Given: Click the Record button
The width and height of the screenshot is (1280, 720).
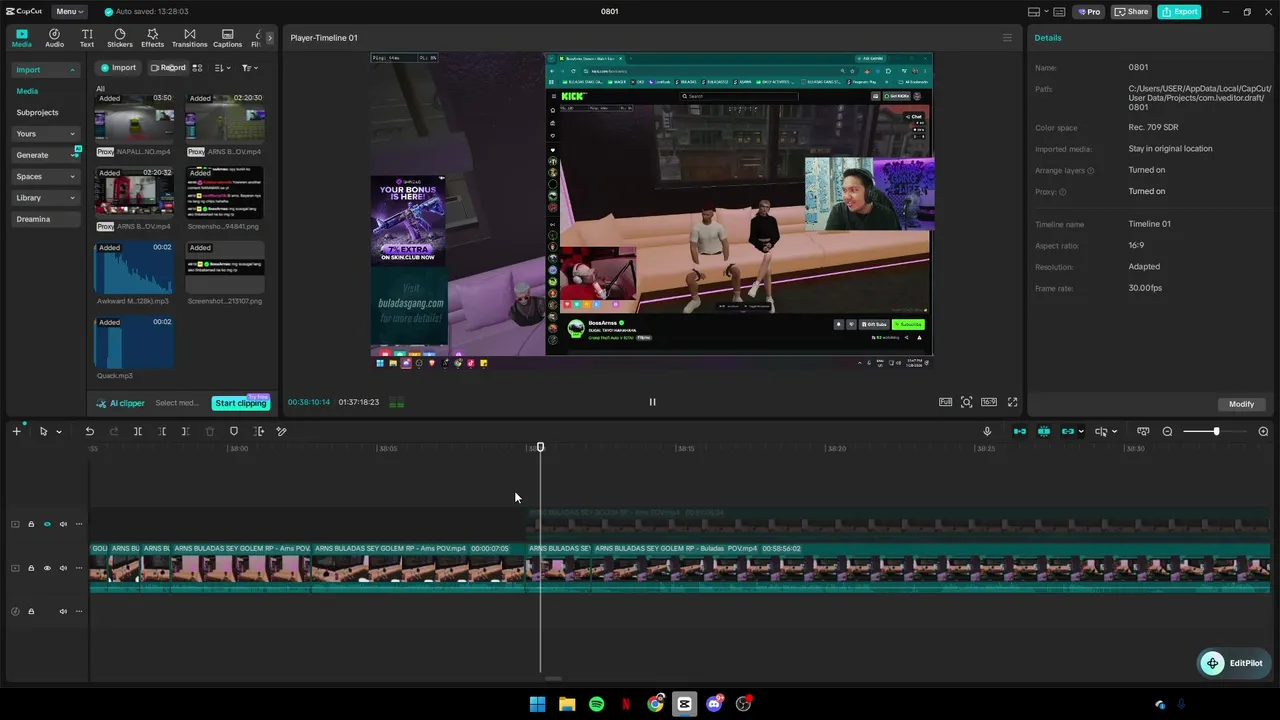Looking at the screenshot, I should click(167, 68).
